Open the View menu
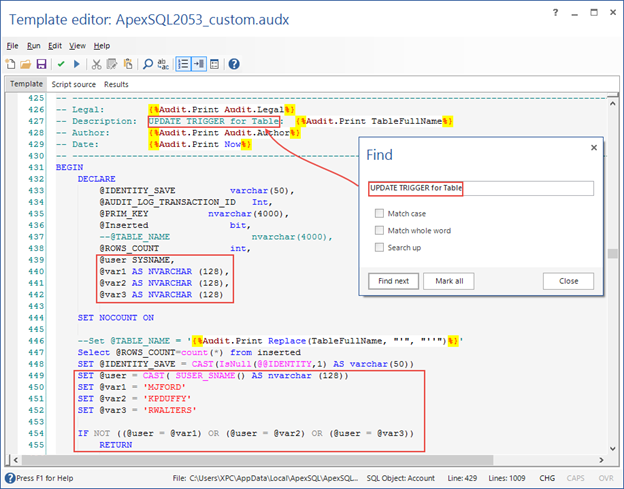624x489 pixels. (x=77, y=46)
